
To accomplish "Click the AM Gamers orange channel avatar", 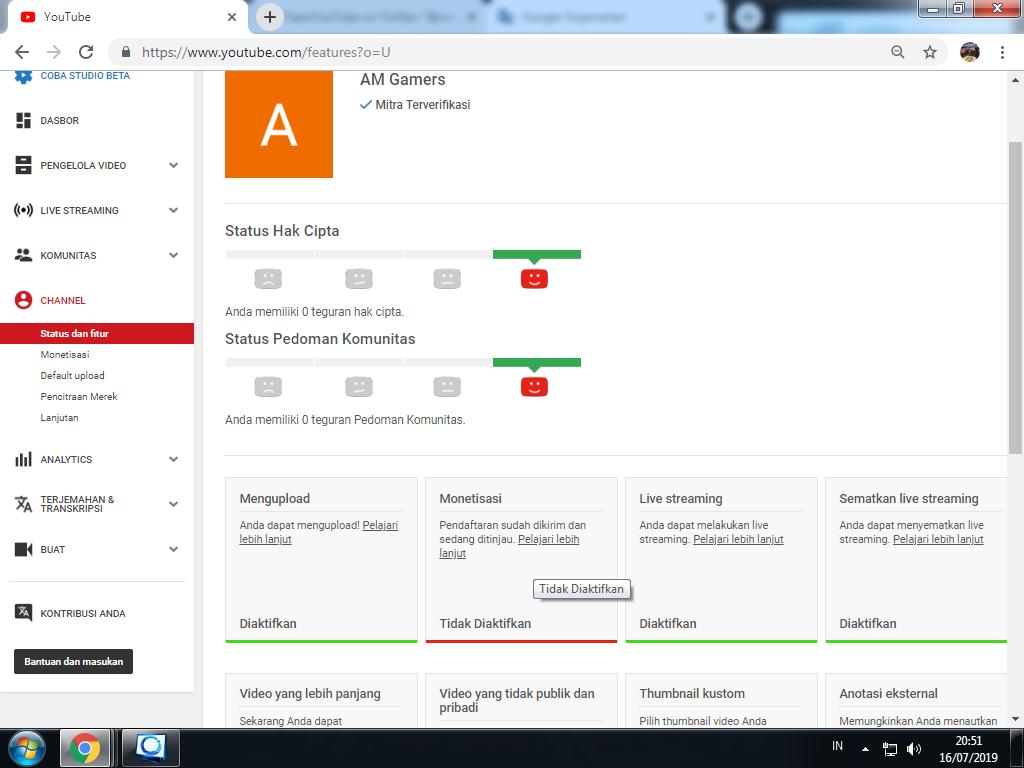I will pyautogui.click(x=279, y=124).
